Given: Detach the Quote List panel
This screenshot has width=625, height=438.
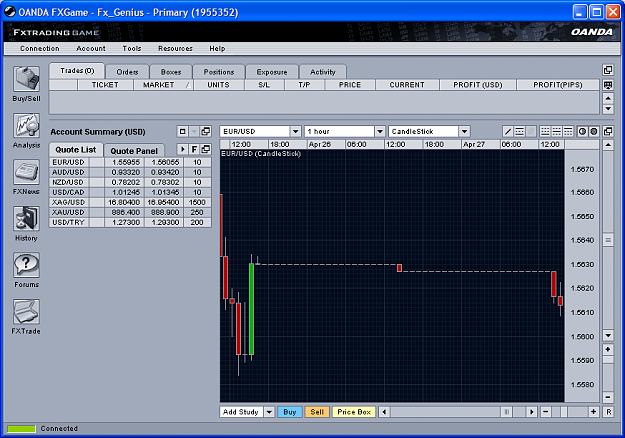Looking at the screenshot, I should click(206, 149).
